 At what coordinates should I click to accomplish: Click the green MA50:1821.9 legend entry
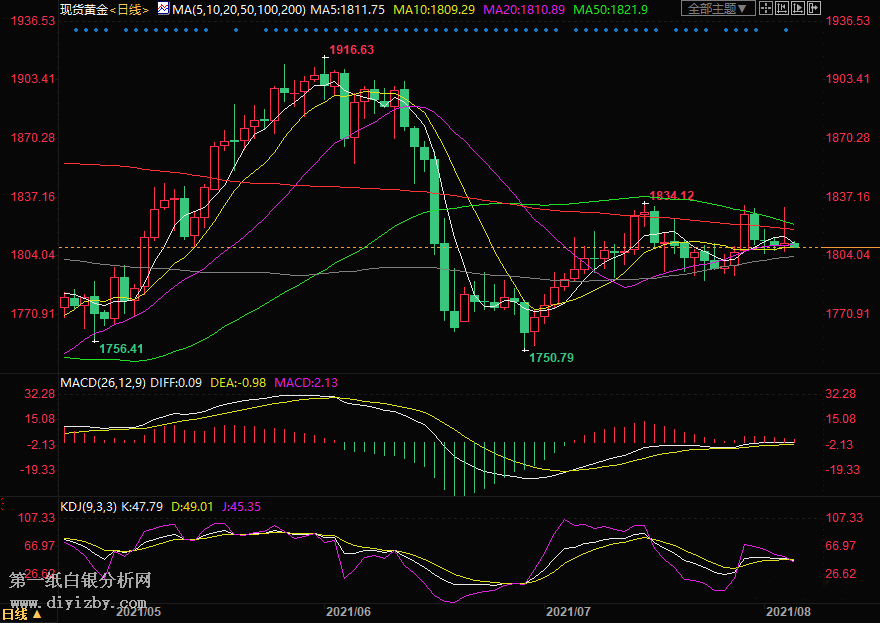coord(610,9)
